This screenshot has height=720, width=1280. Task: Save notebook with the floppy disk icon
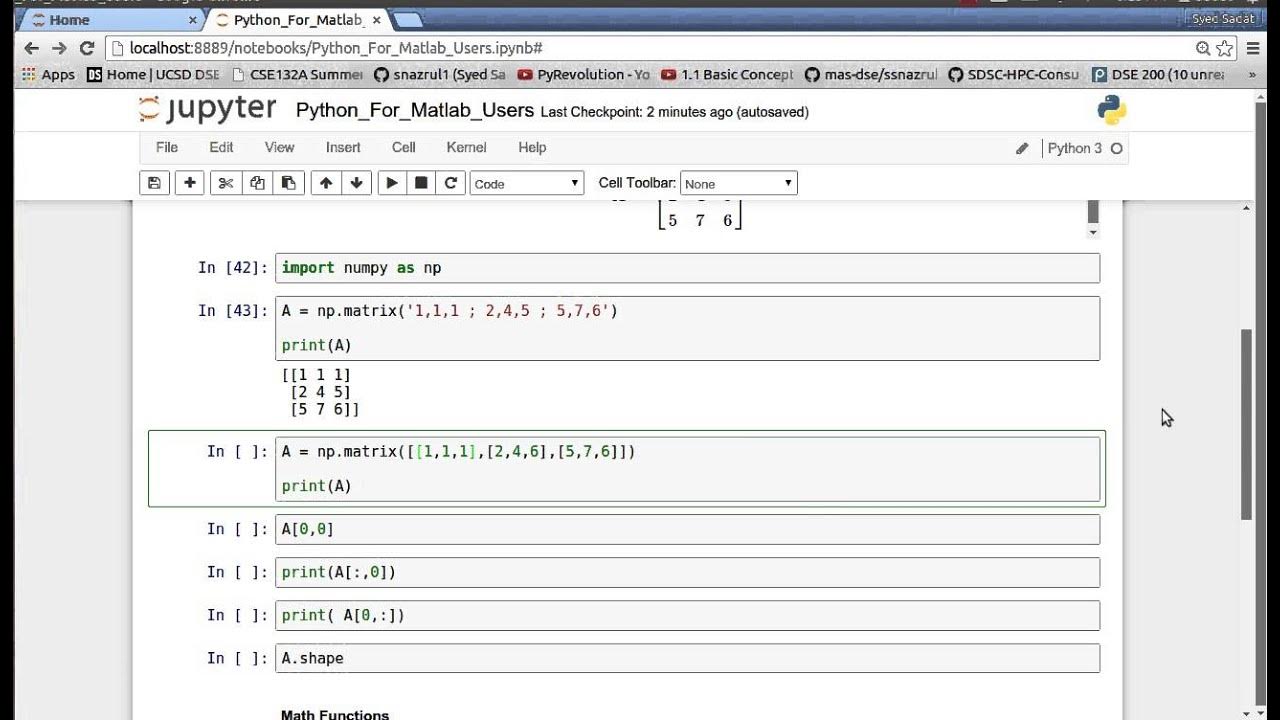pyautogui.click(x=154, y=183)
